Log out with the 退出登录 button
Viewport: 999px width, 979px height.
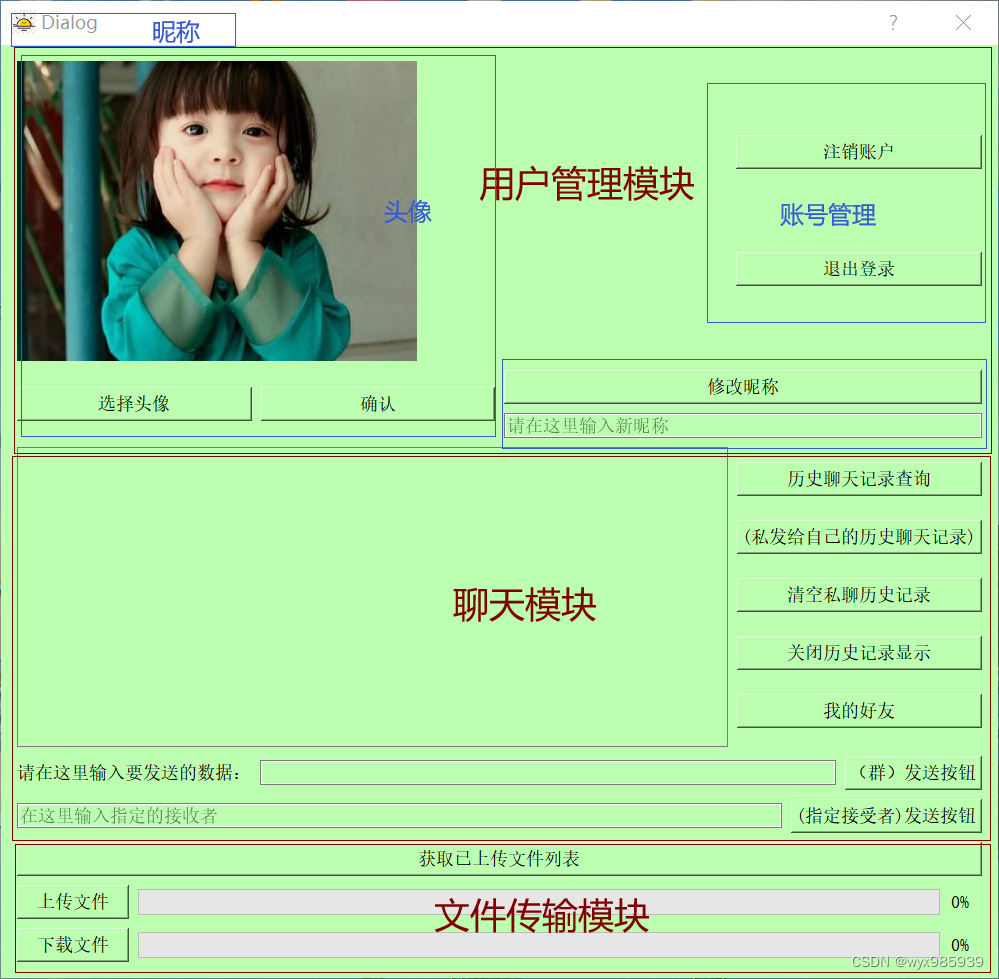[x=858, y=269]
